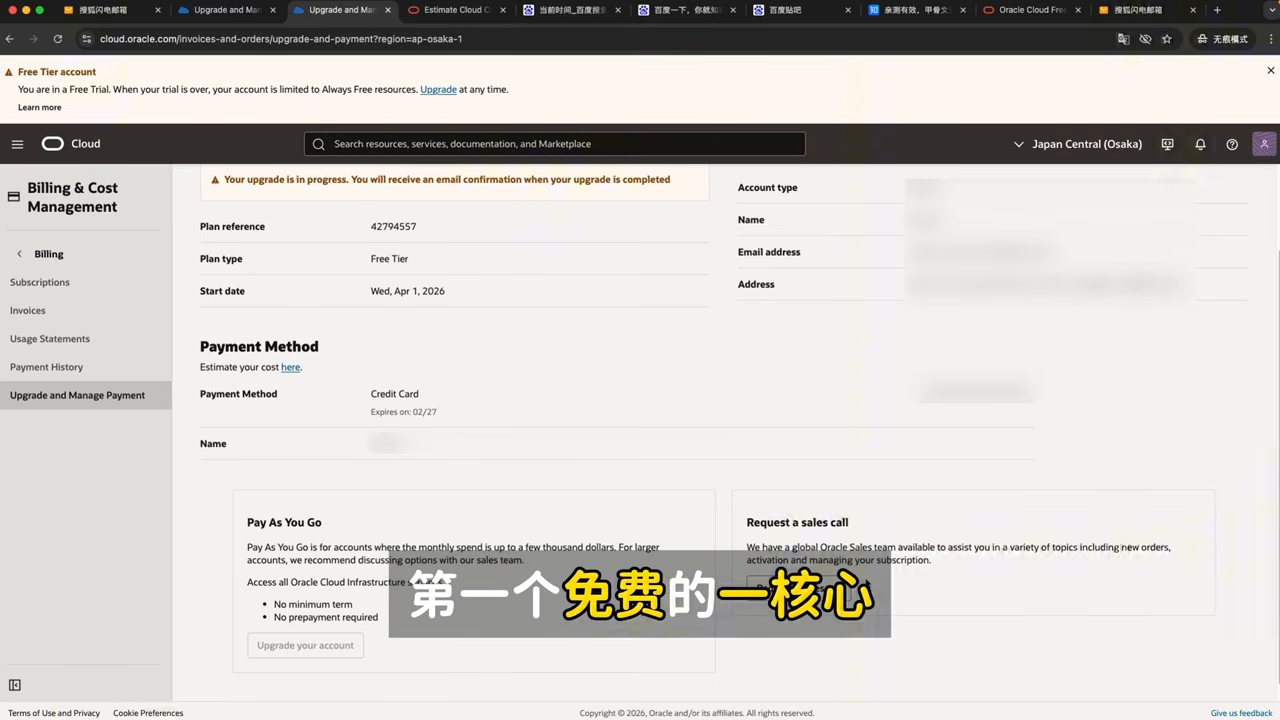Open Invoices in the sidebar
Screen dimensions: 1280x720
click(x=28, y=310)
